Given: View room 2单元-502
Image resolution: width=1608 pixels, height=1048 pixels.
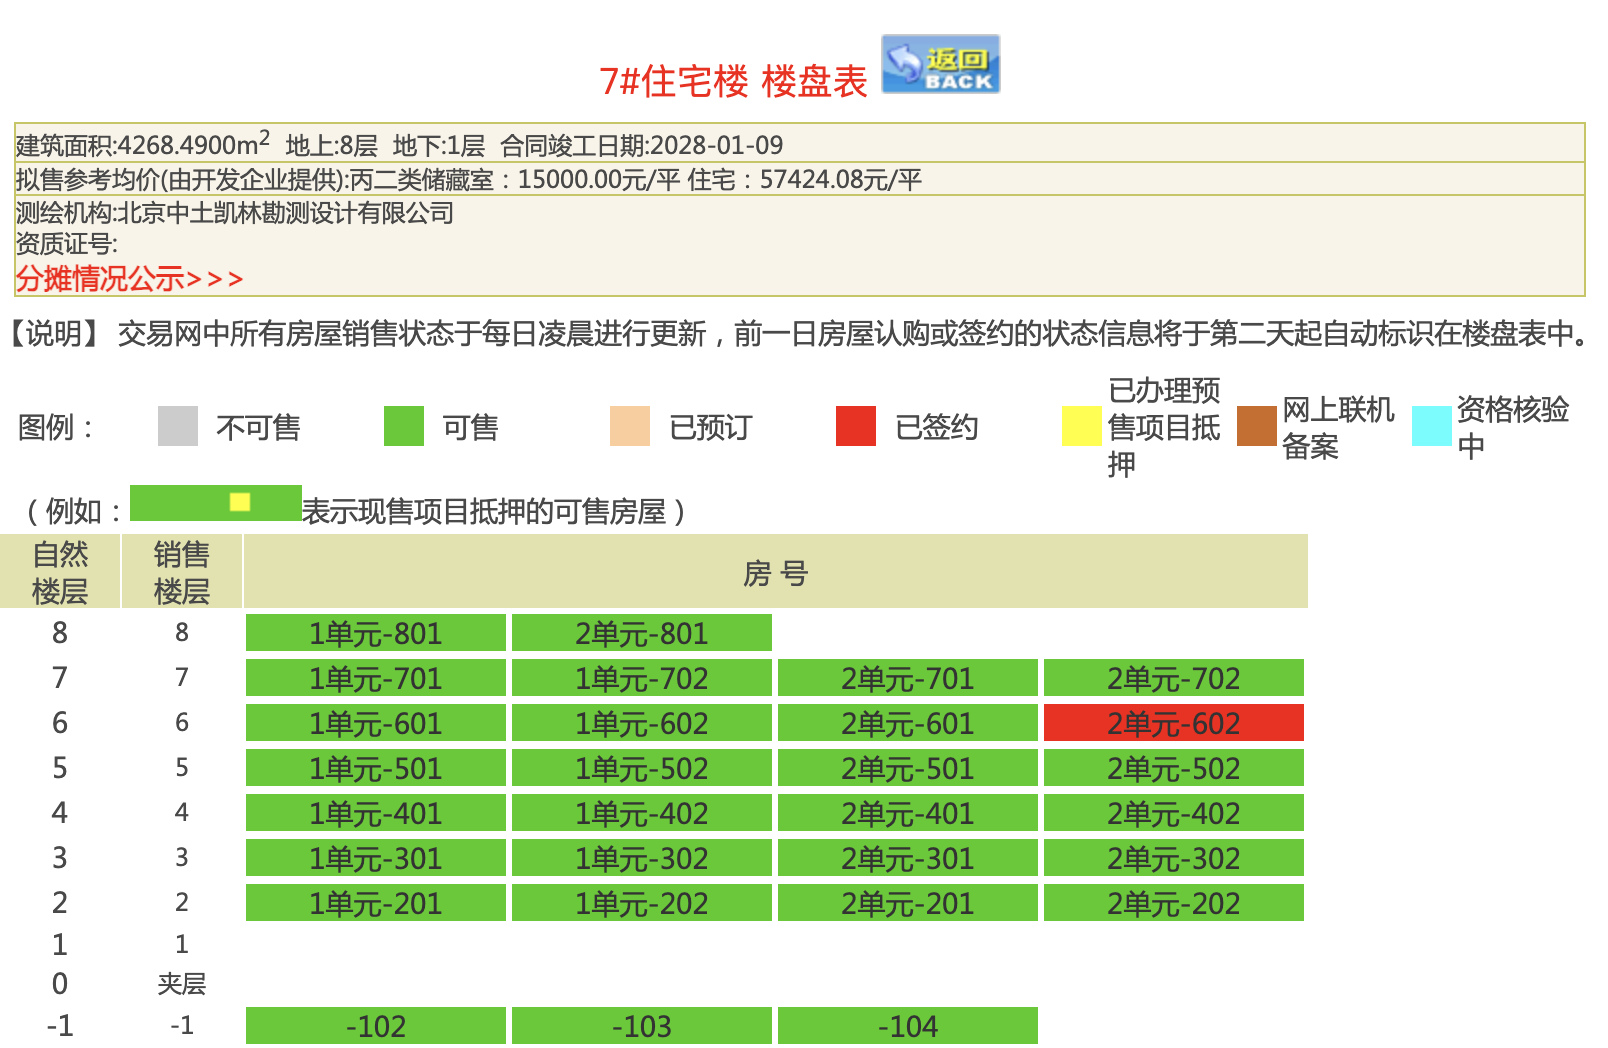Looking at the screenshot, I should pos(1174,768).
